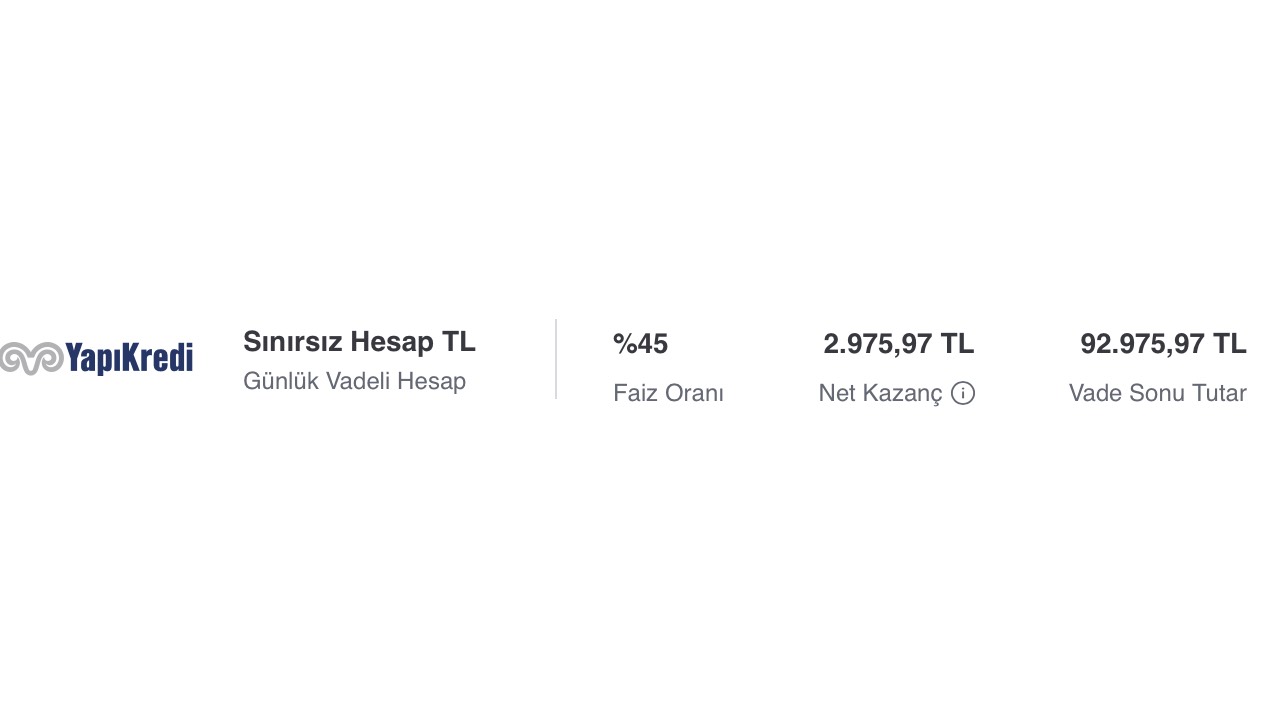Select the 92.975,97 TL maturity total
This screenshot has height=720, width=1280.
(x=1163, y=344)
